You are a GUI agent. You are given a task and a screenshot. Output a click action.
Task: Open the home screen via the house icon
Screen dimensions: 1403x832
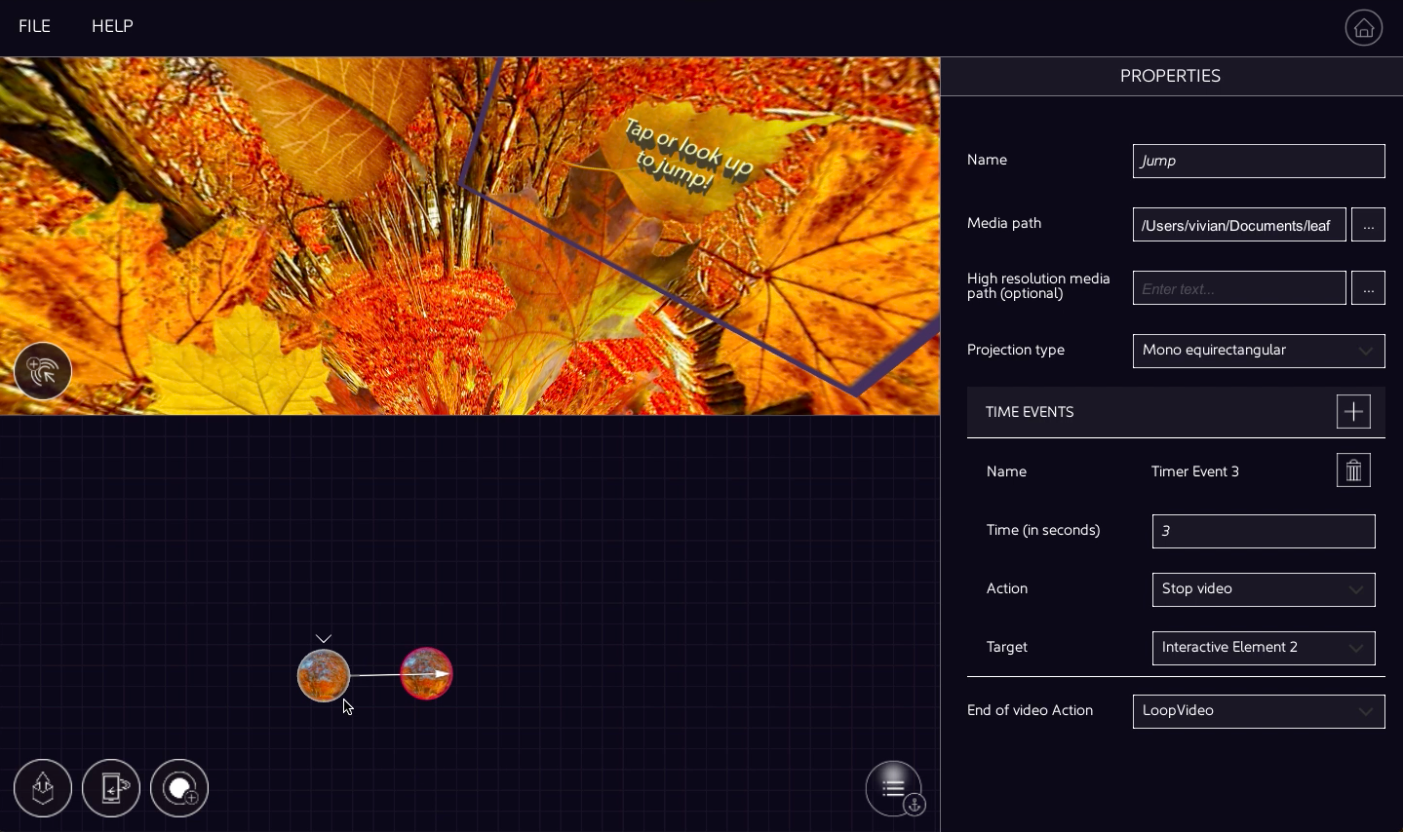(x=1363, y=27)
